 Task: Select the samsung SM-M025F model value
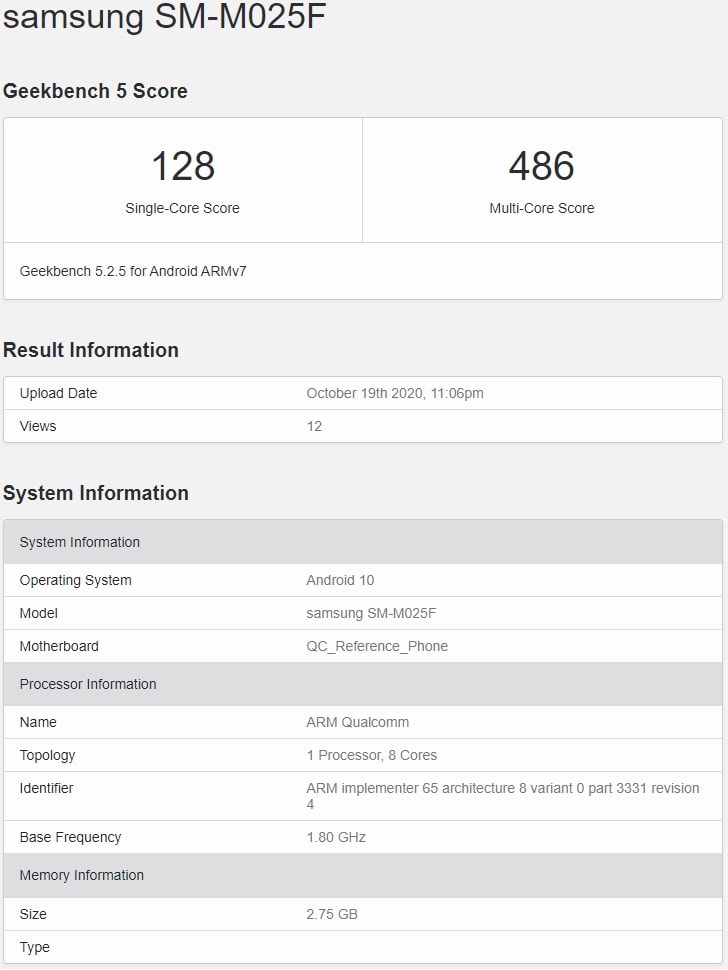pyautogui.click(x=371, y=613)
